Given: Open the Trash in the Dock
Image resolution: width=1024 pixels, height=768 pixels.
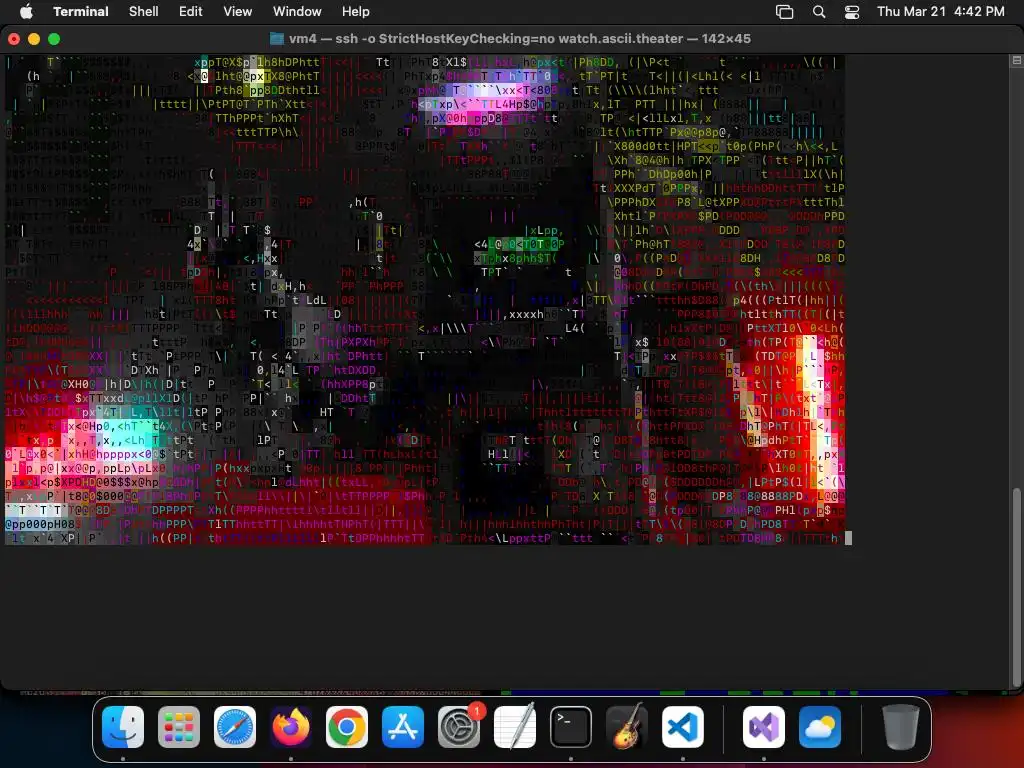Looking at the screenshot, I should [x=901, y=727].
